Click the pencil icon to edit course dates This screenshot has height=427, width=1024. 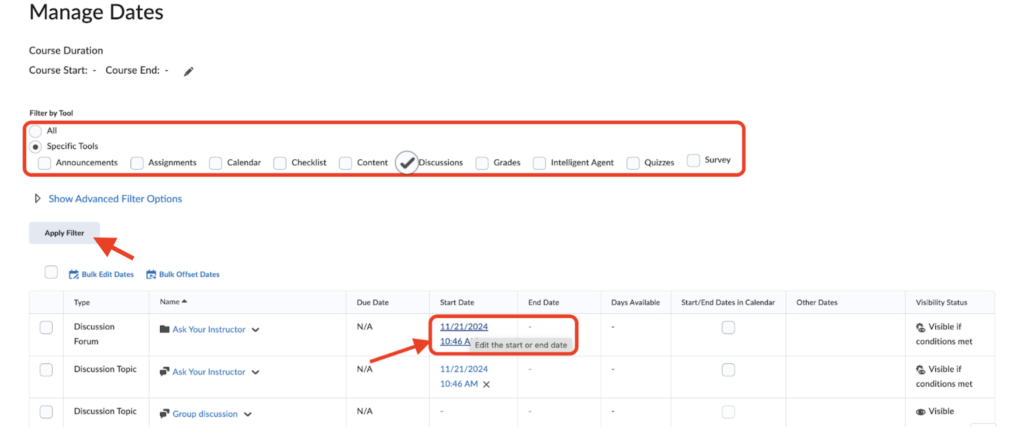188,71
